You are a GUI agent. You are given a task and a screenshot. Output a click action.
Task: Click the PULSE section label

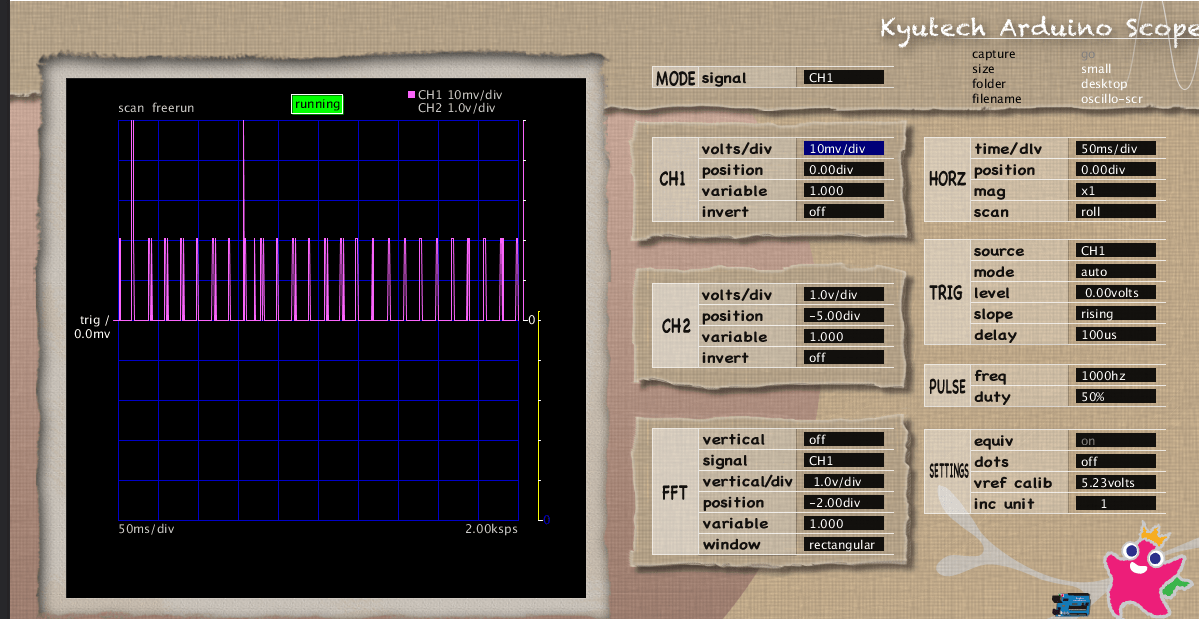point(947,386)
